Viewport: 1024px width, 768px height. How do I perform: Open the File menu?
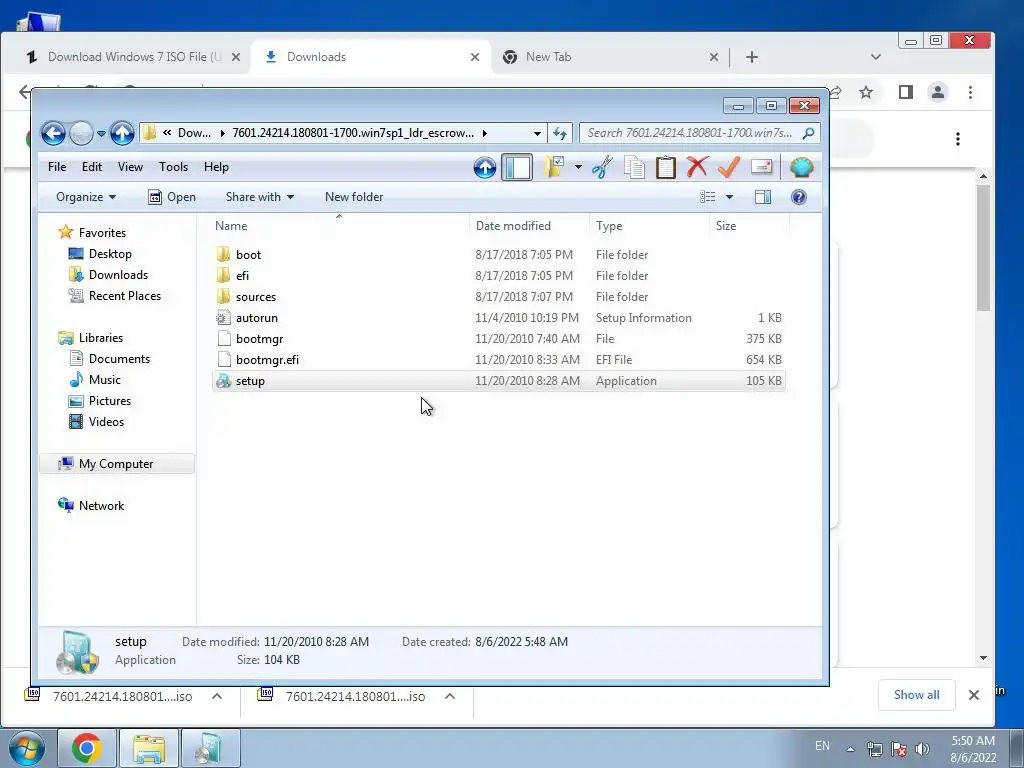coord(57,167)
